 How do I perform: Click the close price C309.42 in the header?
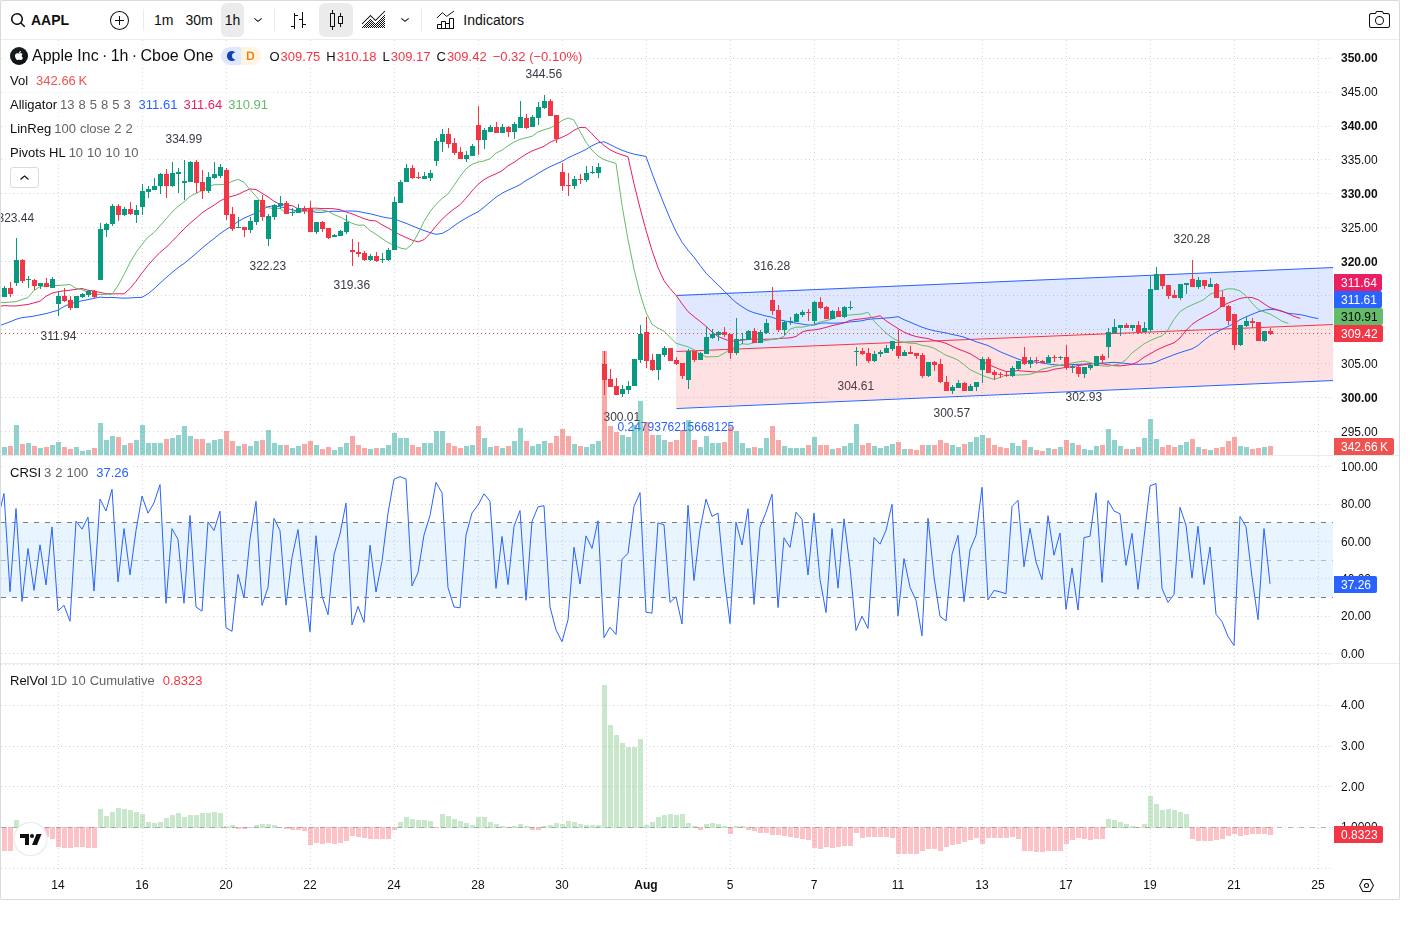pyautogui.click(x=461, y=57)
